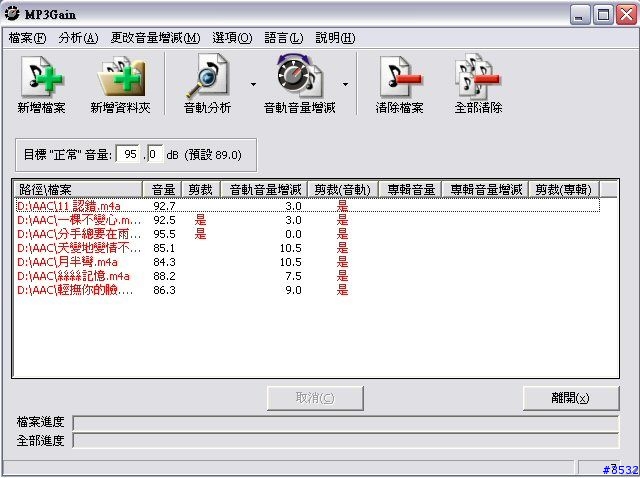Click the target volume field showing 95

(128, 155)
